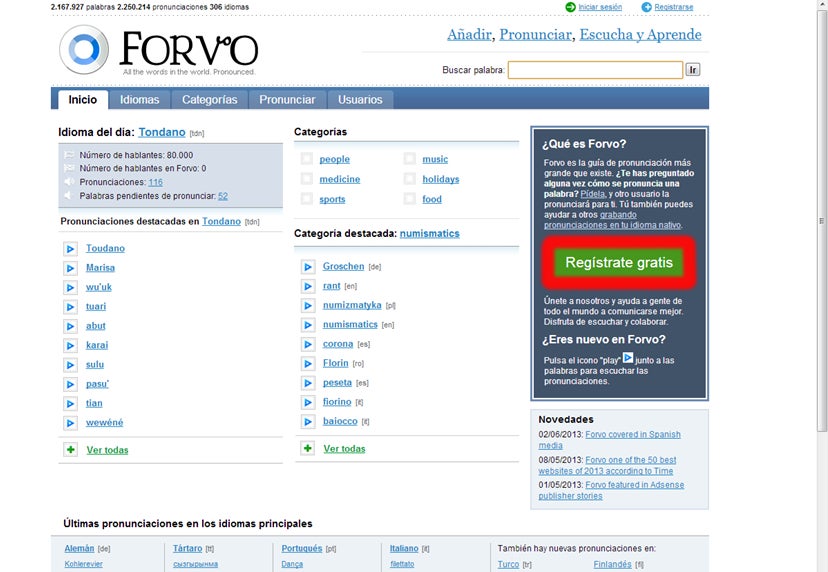Click the Forvo logo
The width and height of the screenshot is (828, 572).
click(x=158, y=51)
